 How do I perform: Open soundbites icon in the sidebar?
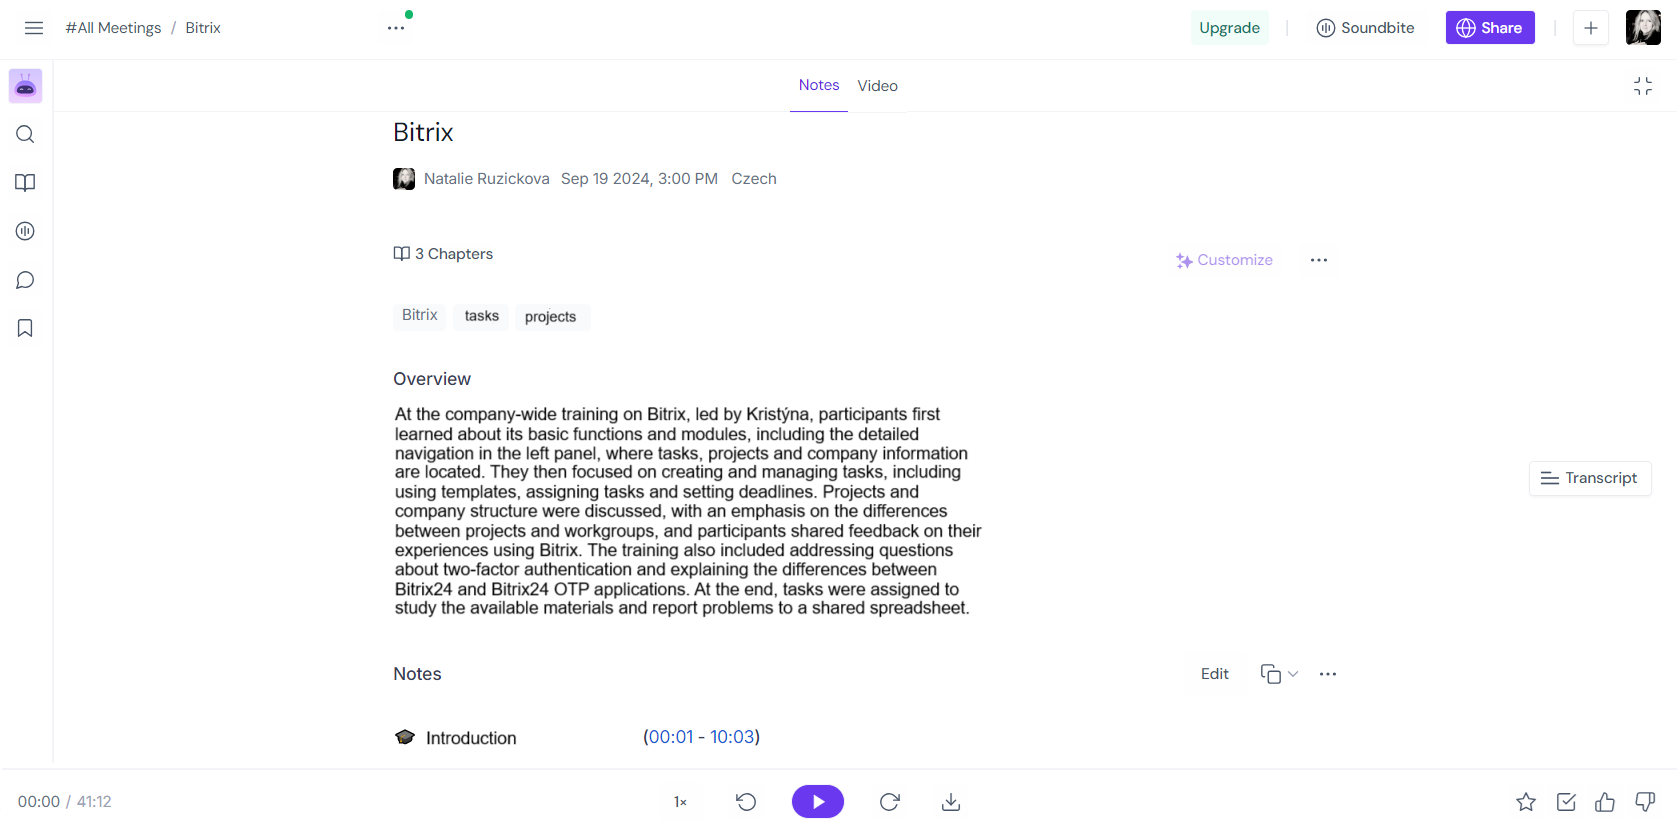pyautogui.click(x=25, y=231)
